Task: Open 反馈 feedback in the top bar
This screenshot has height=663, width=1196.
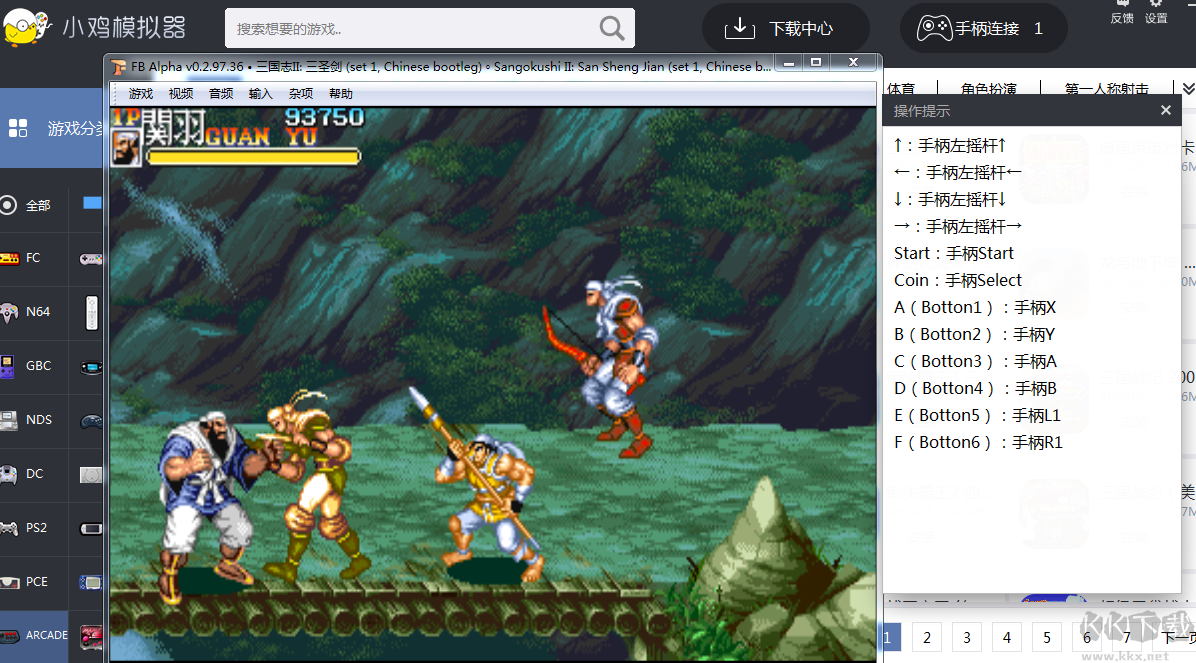Action: tap(1122, 12)
